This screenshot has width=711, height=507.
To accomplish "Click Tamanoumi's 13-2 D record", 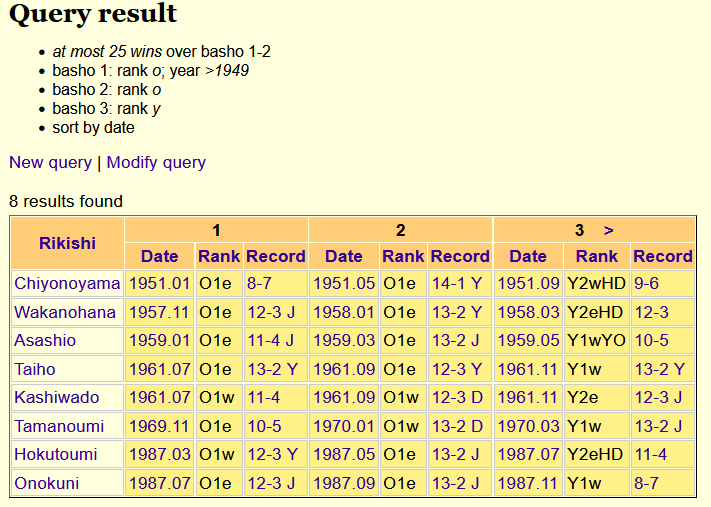I will point(457,426).
